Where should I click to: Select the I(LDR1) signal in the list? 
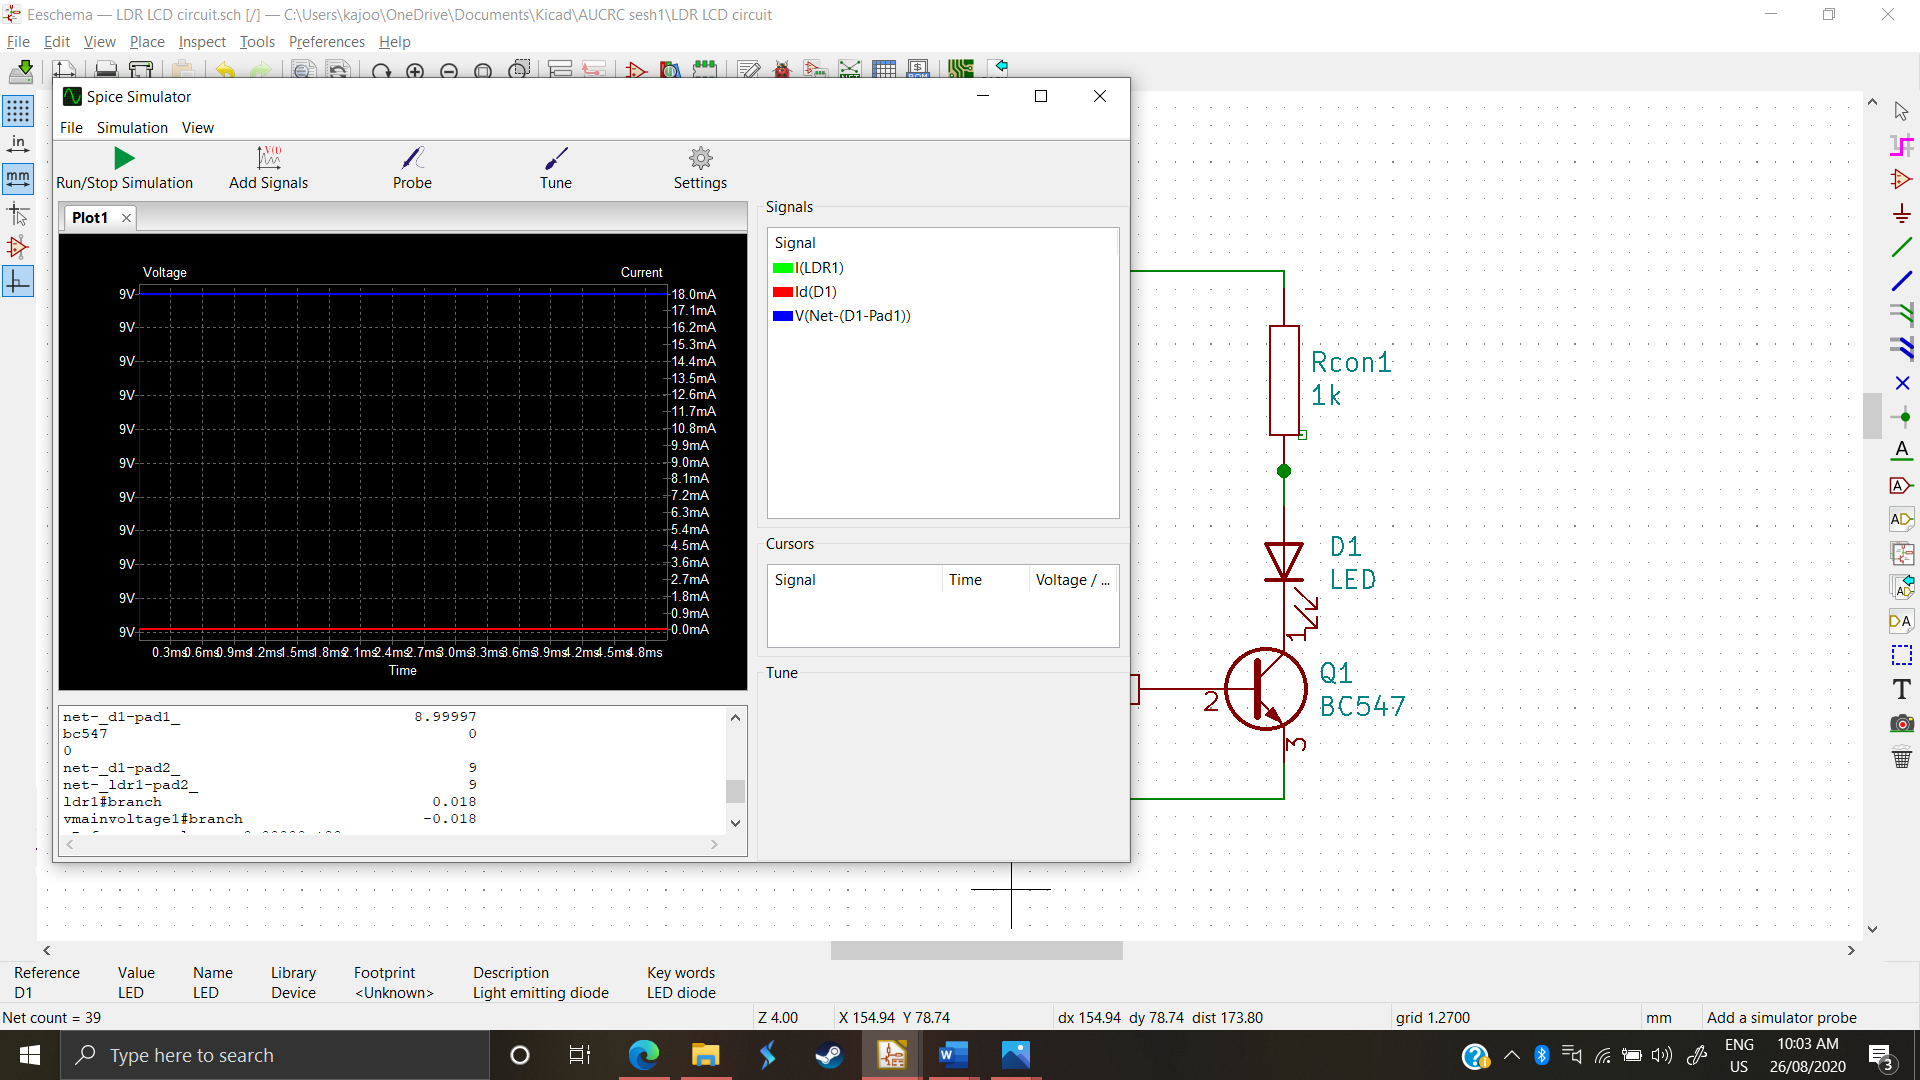tap(818, 267)
